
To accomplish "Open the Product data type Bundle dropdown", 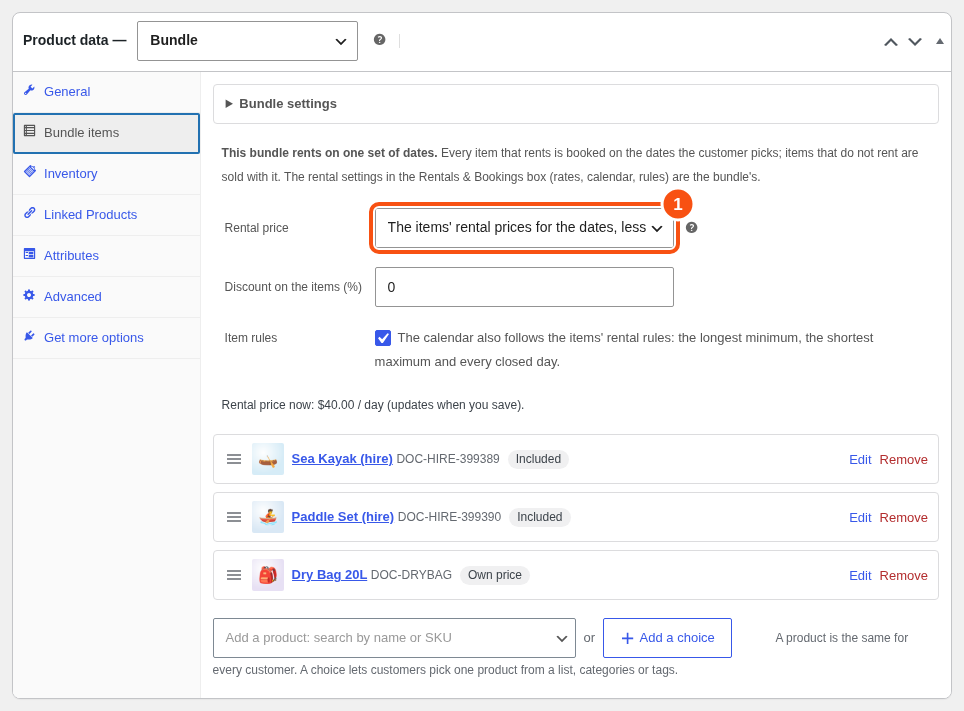I will pyautogui.click(x=247, y=41).
